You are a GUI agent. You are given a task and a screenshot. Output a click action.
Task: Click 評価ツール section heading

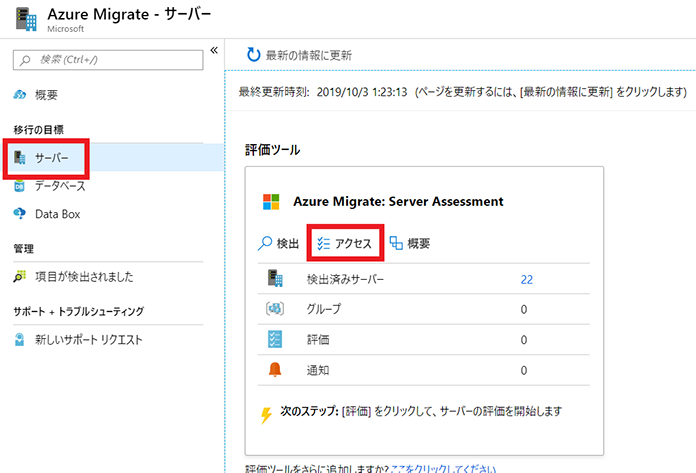pyautogui.click(x=273, y=150)
